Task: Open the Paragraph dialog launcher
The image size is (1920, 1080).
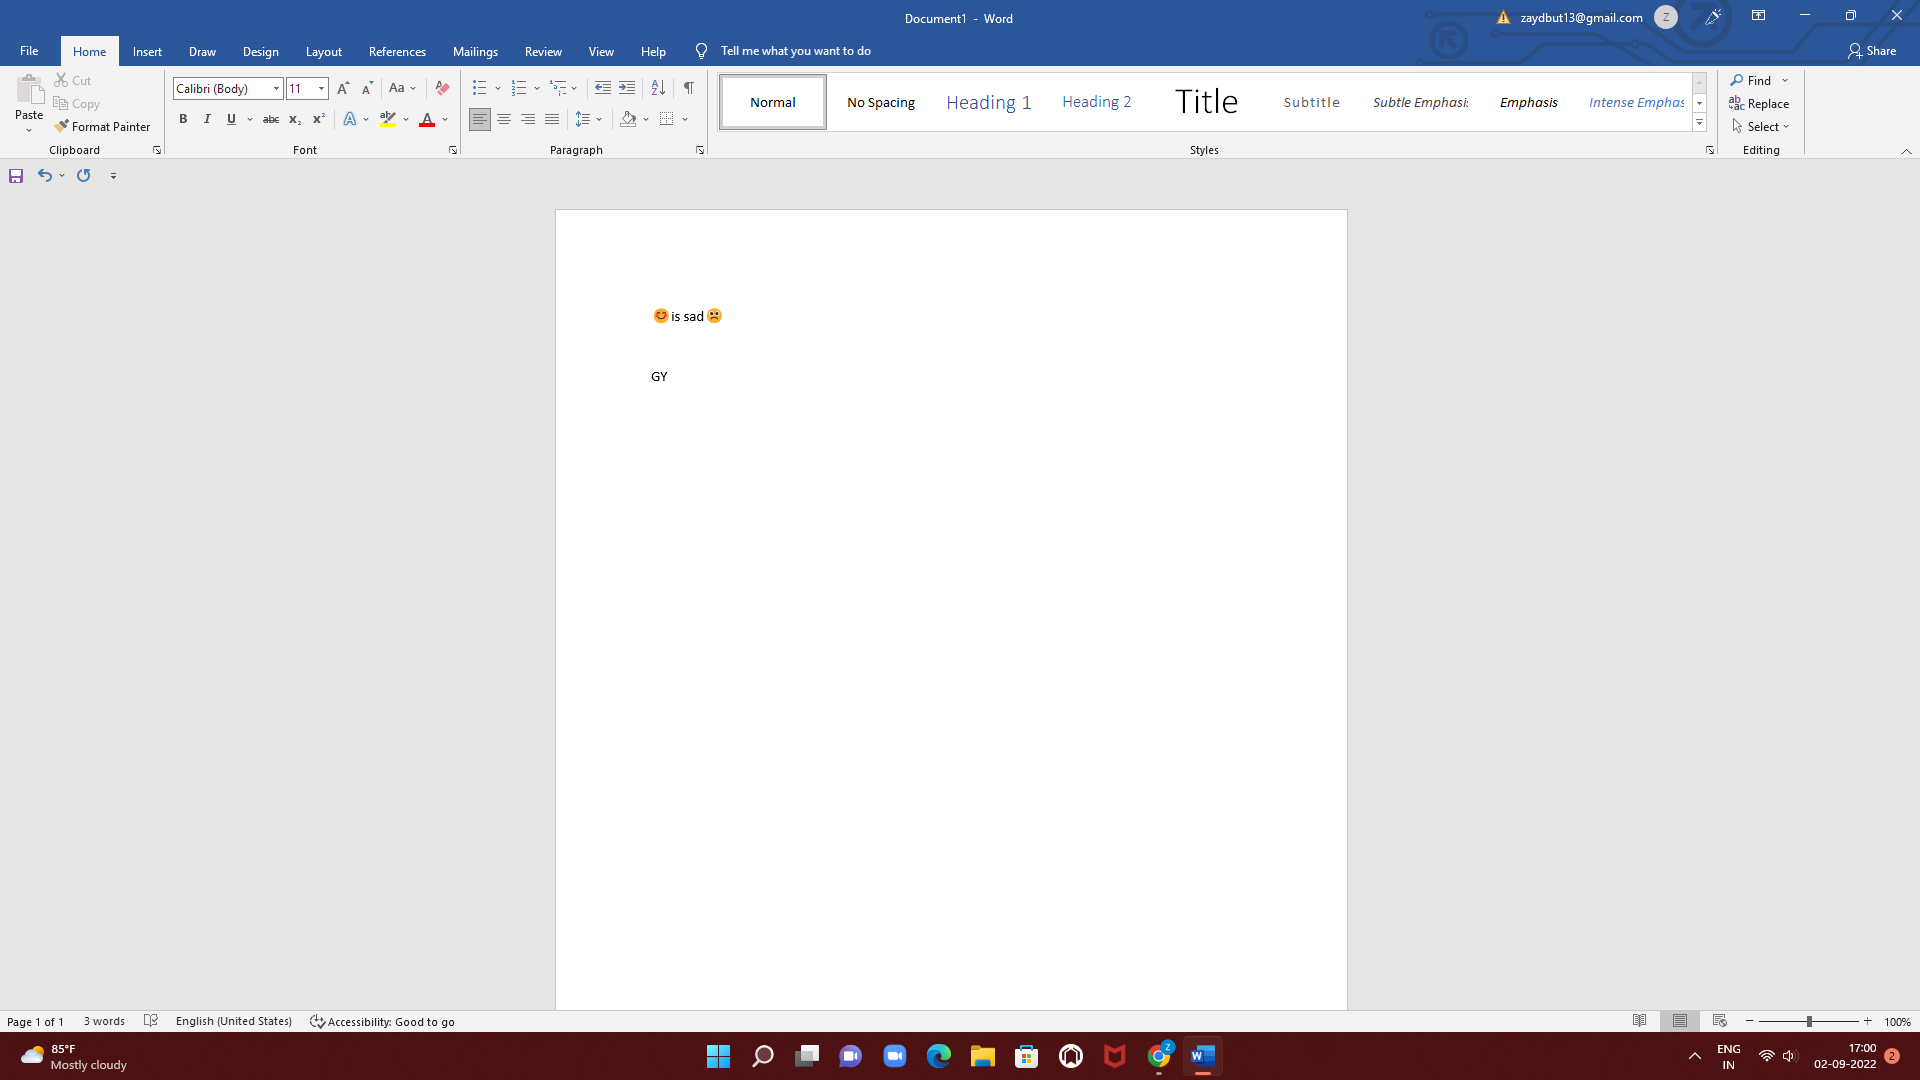Action: pos(700,150)
